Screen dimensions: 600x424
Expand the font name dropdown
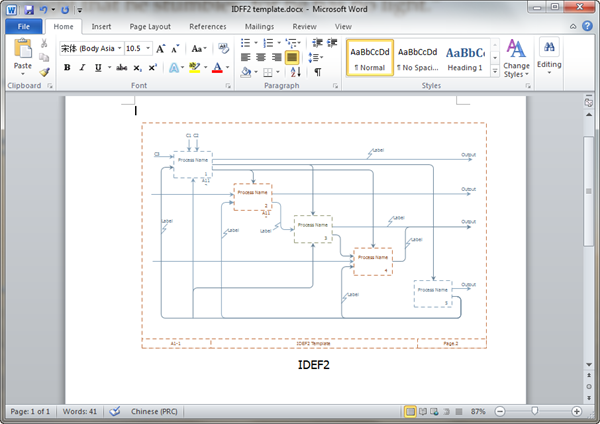click(119, 48)
